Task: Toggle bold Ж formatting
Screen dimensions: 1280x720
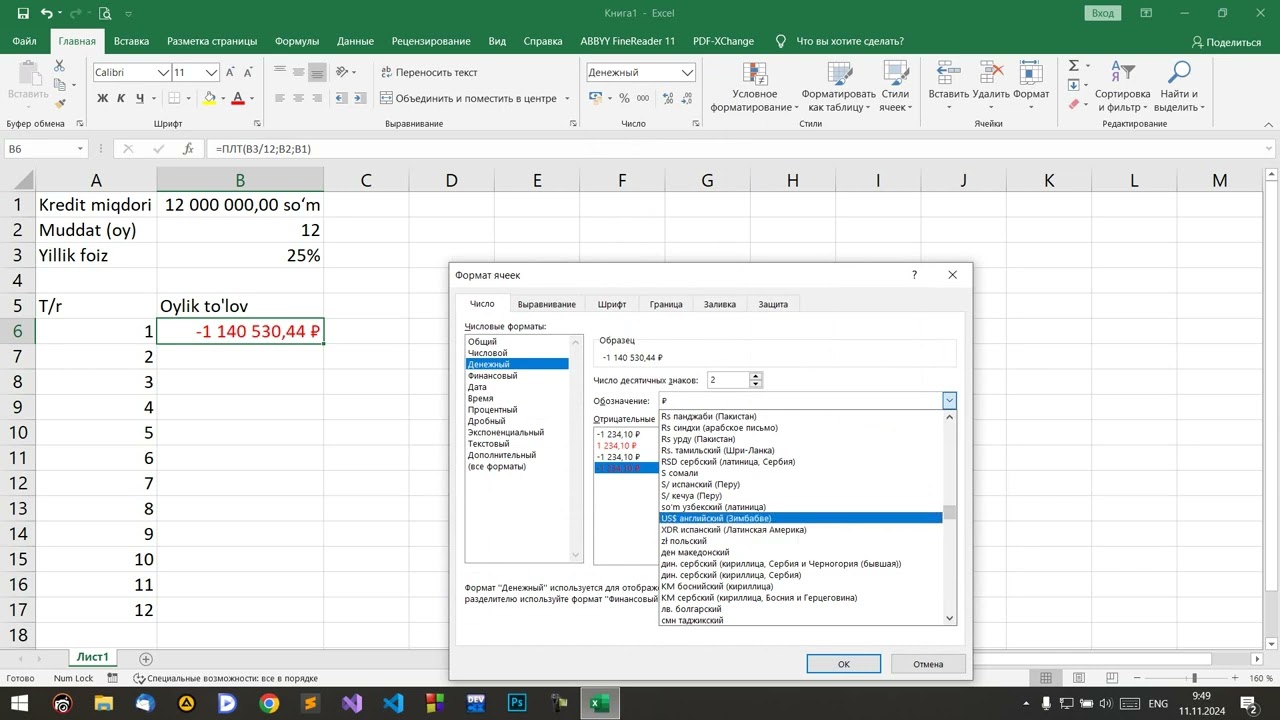Action: coord(102,98)
